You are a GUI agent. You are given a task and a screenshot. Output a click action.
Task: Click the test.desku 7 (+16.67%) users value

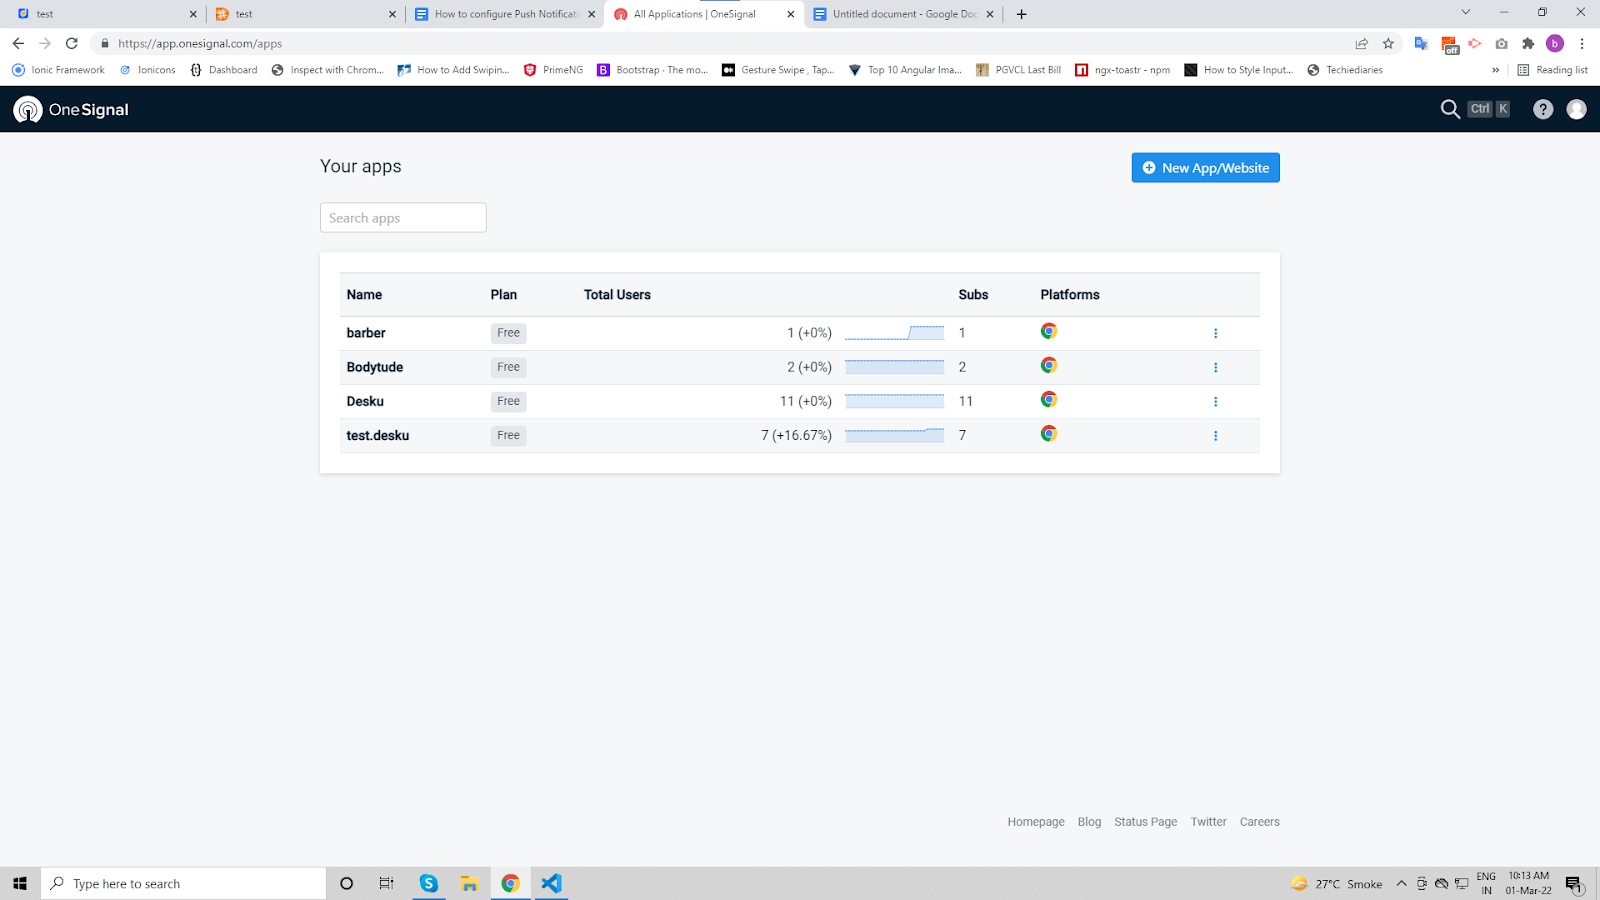tap(796, 435)
